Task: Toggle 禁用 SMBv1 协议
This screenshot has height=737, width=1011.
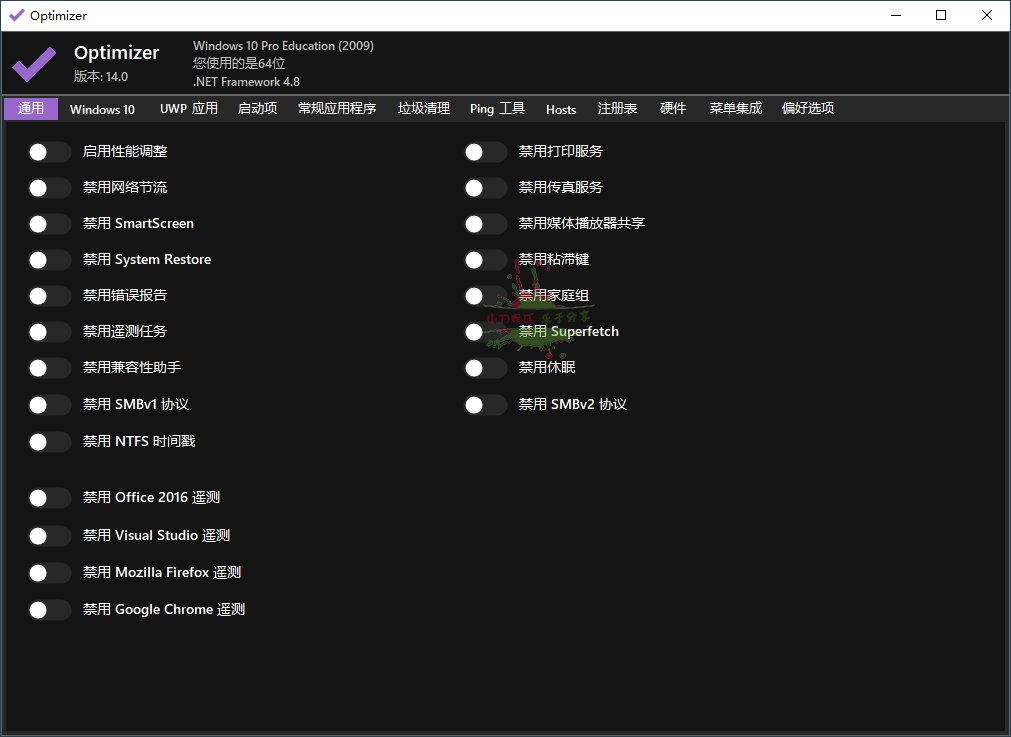Action: click(x=49, y=404)
